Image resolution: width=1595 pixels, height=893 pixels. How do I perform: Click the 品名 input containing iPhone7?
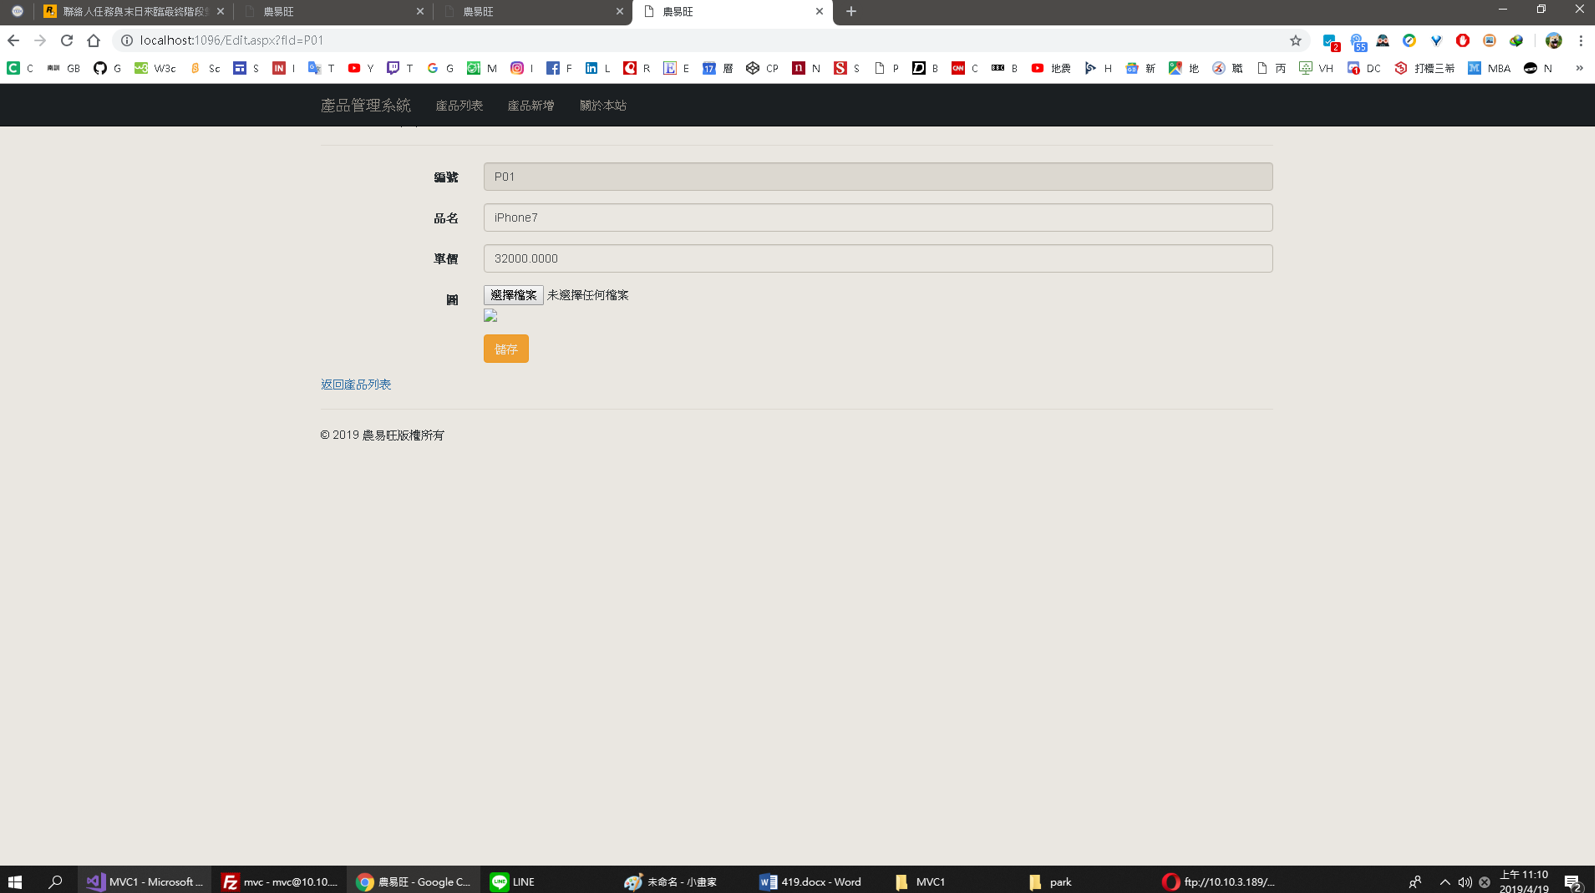pos(878,217)
